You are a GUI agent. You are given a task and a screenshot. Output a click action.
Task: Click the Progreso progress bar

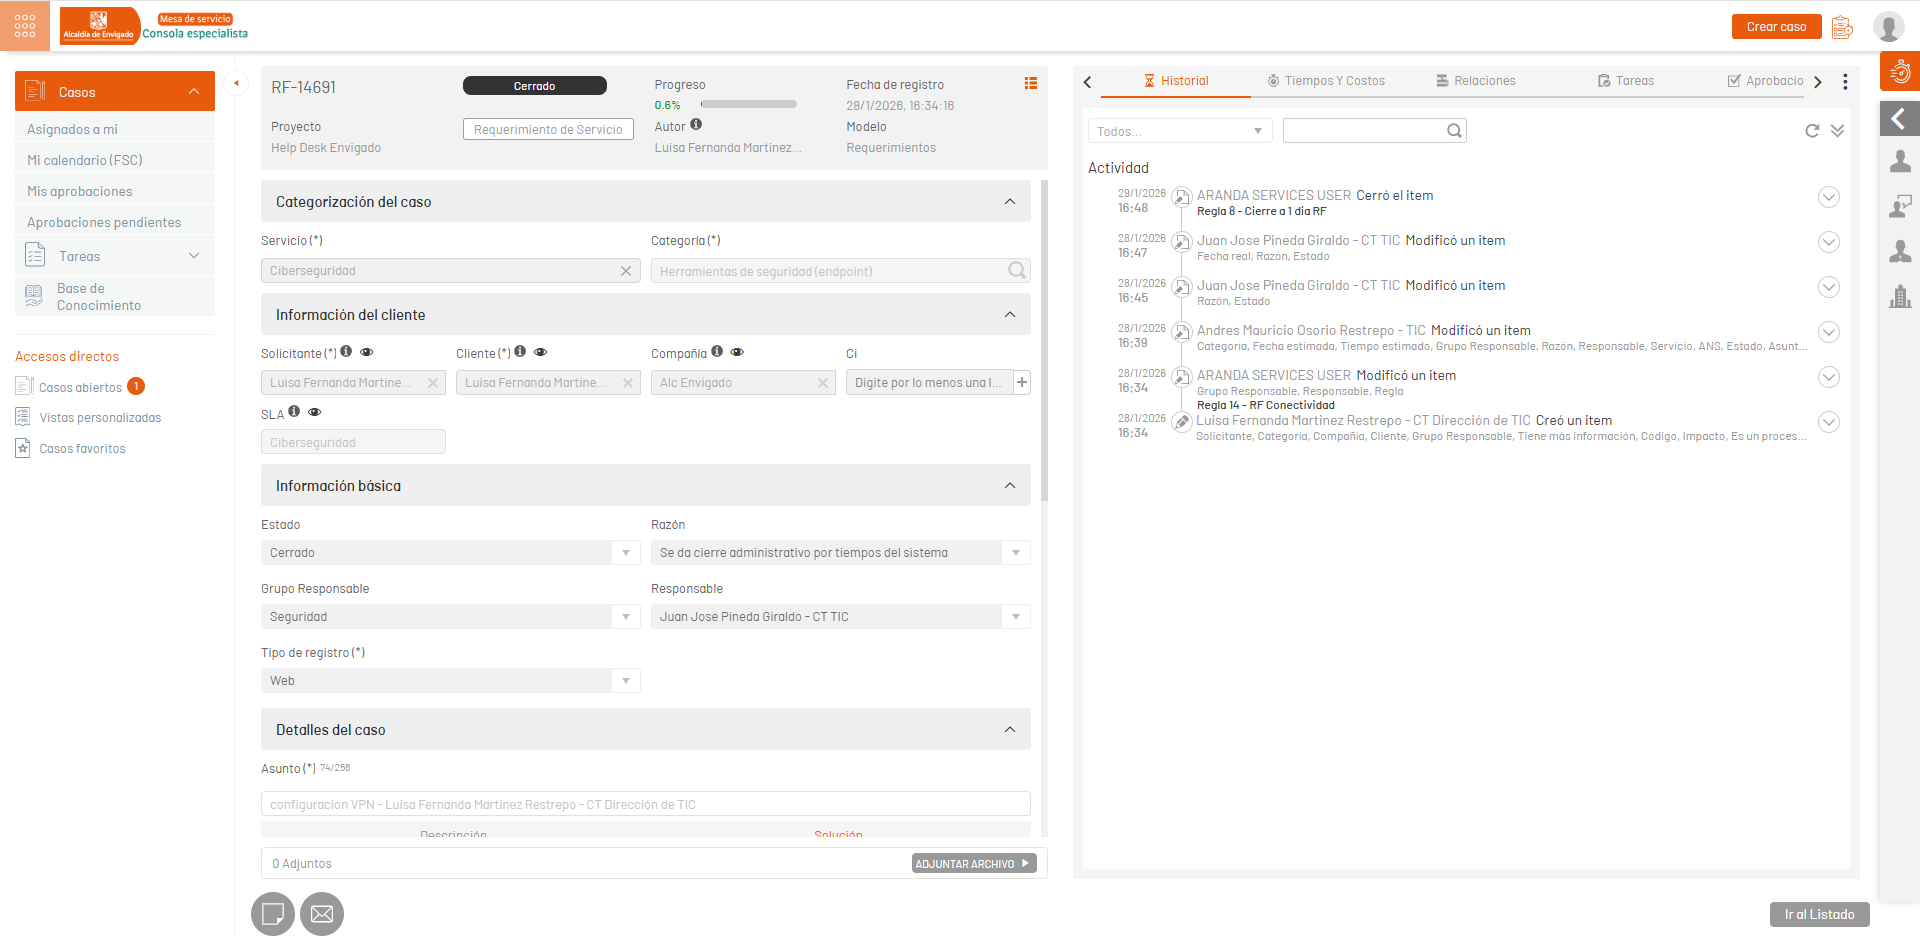coord(749,104)
